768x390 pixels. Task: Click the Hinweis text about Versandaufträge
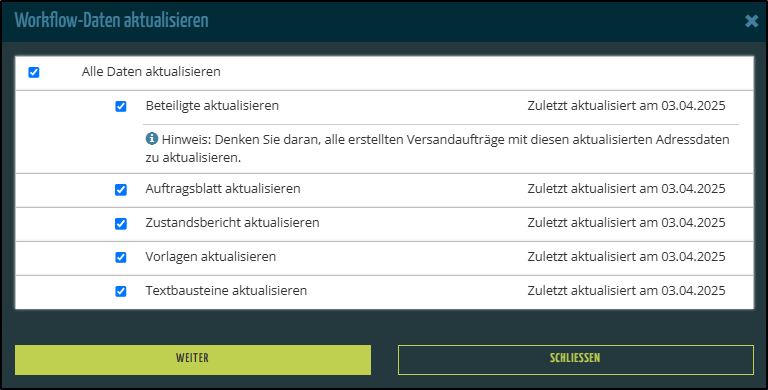(x=437, y=149)
